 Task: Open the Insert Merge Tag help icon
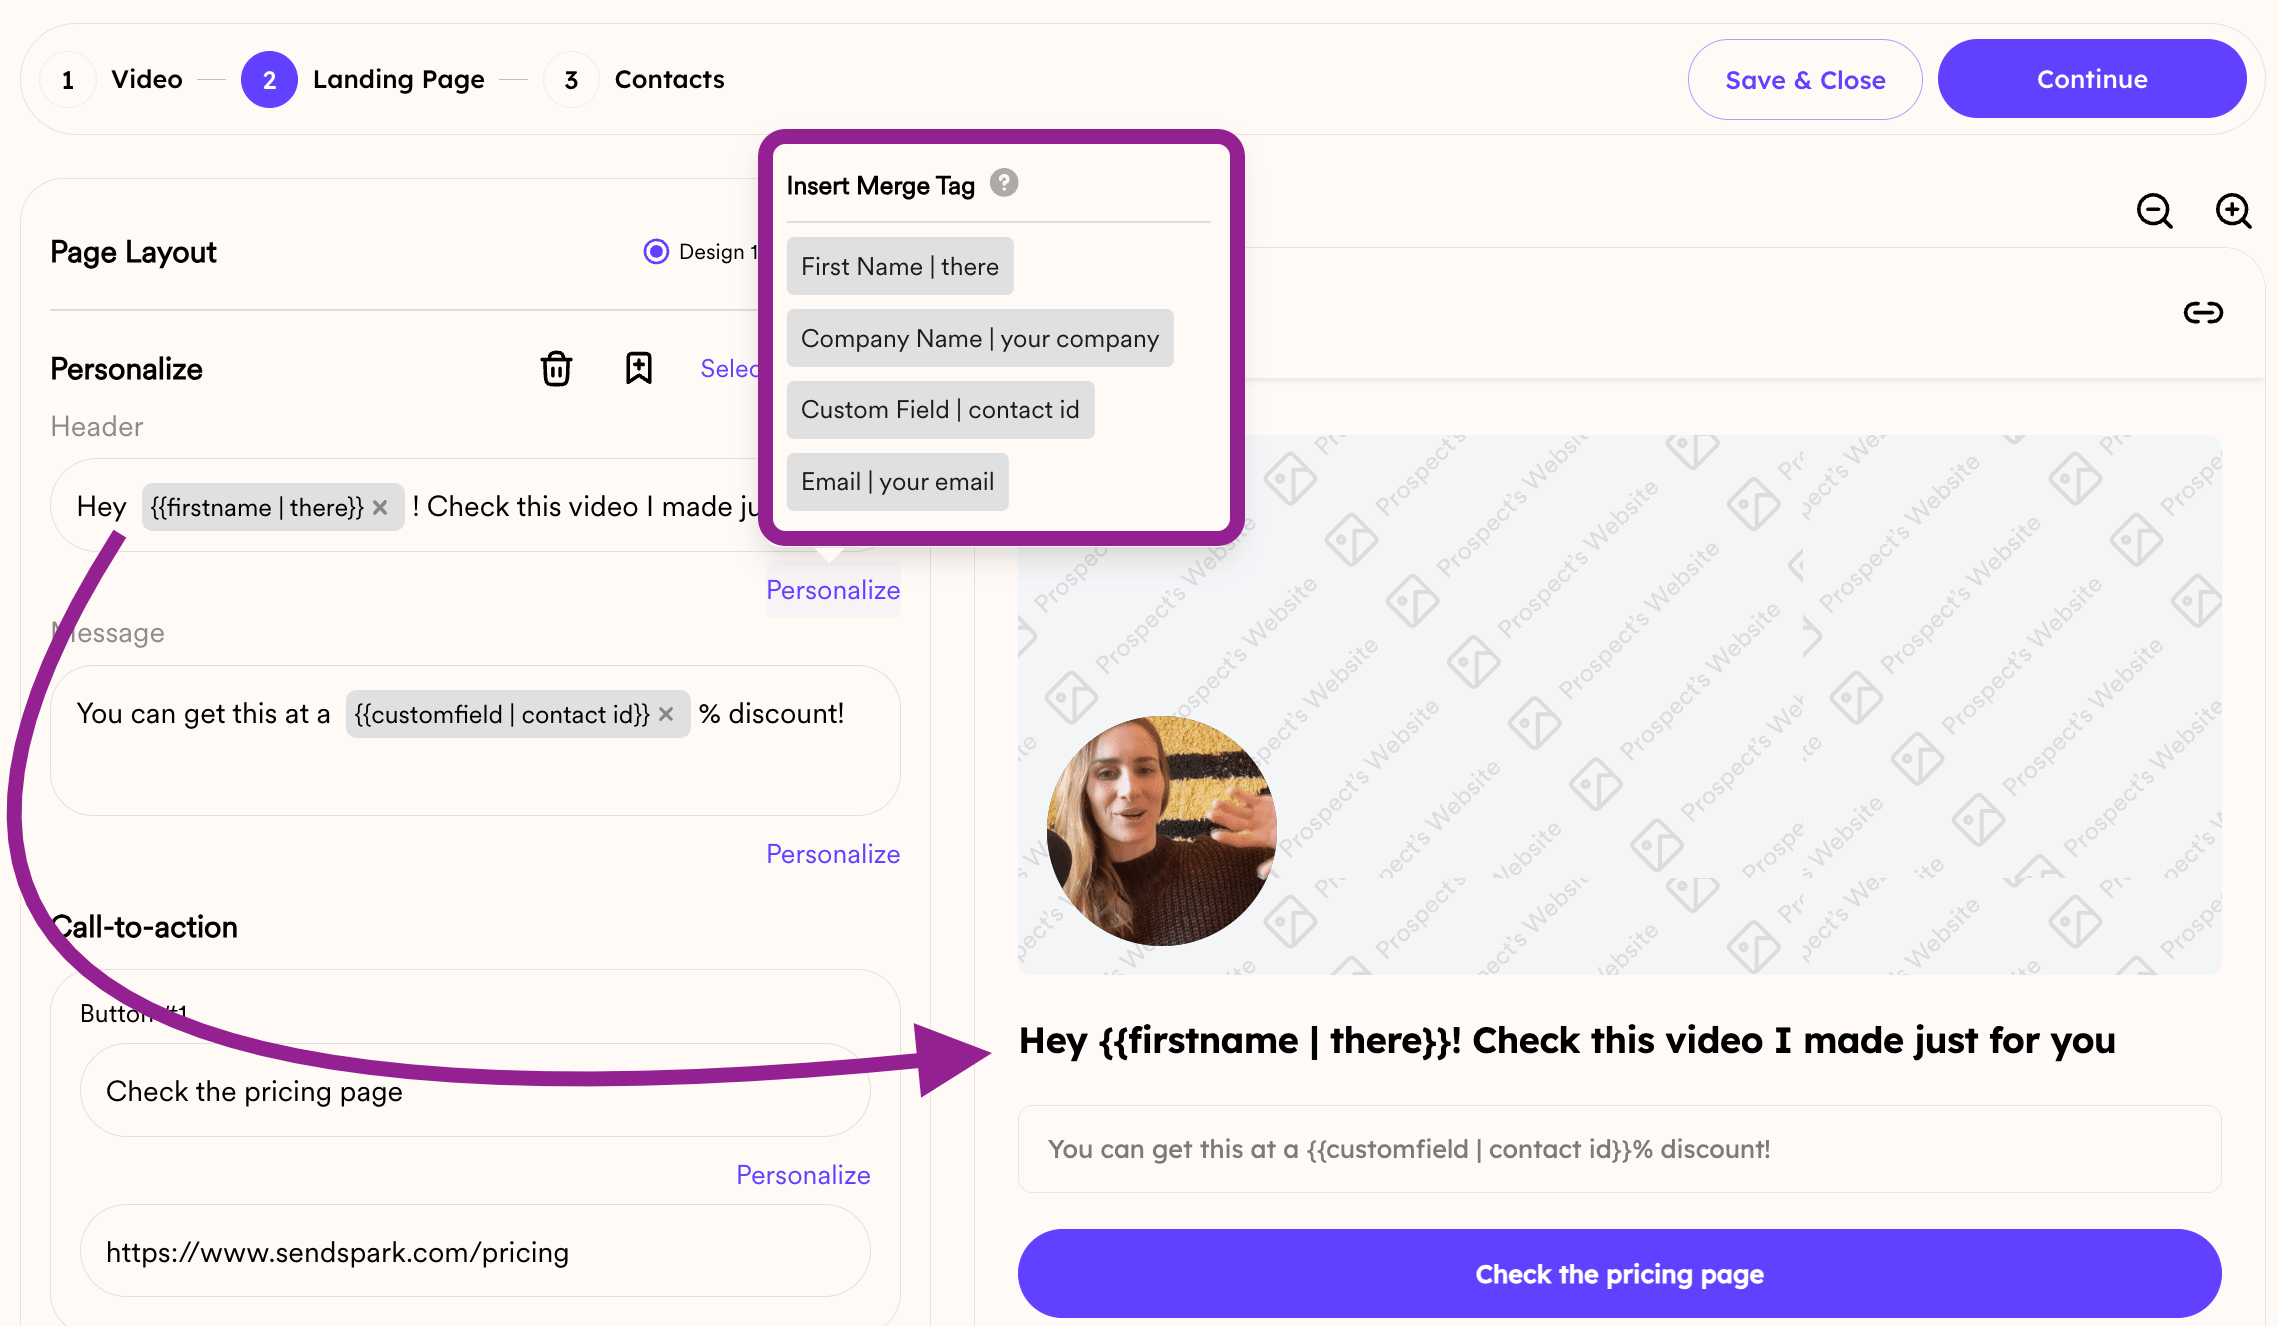[1004, 183]
